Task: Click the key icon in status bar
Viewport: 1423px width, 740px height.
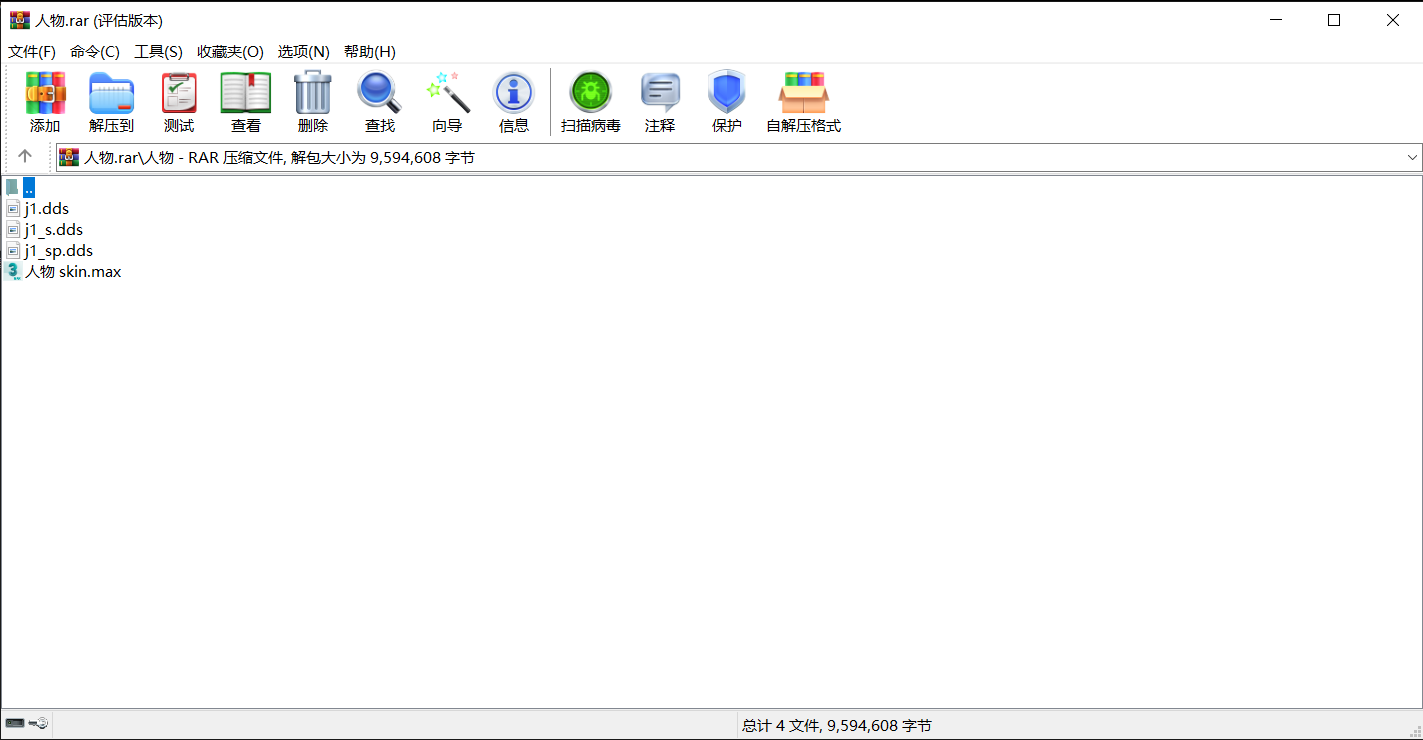Action: coord(38,723)
